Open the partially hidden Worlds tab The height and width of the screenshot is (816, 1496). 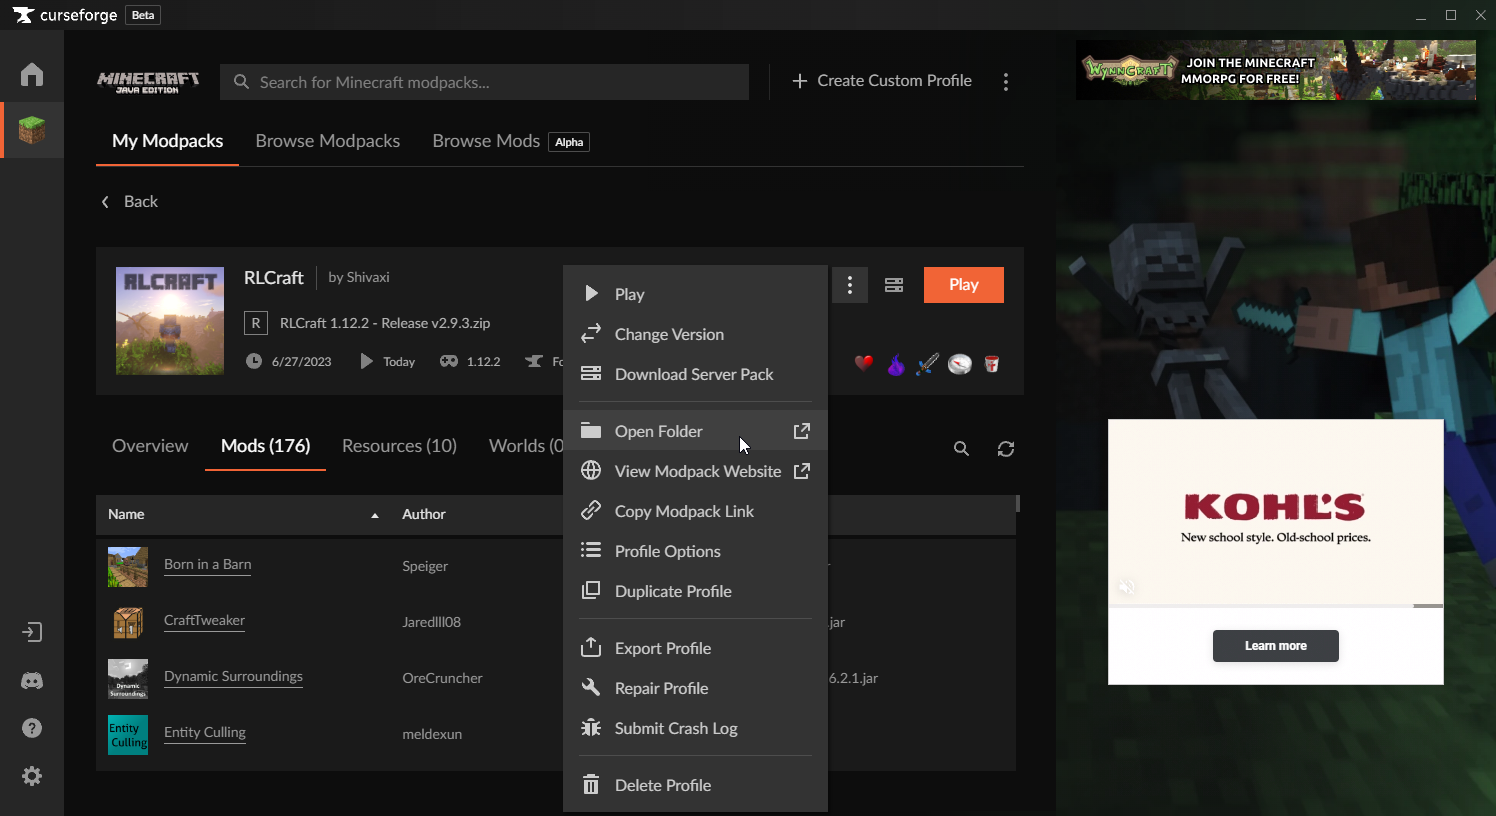pyautogui.click(x=526, y=446)
